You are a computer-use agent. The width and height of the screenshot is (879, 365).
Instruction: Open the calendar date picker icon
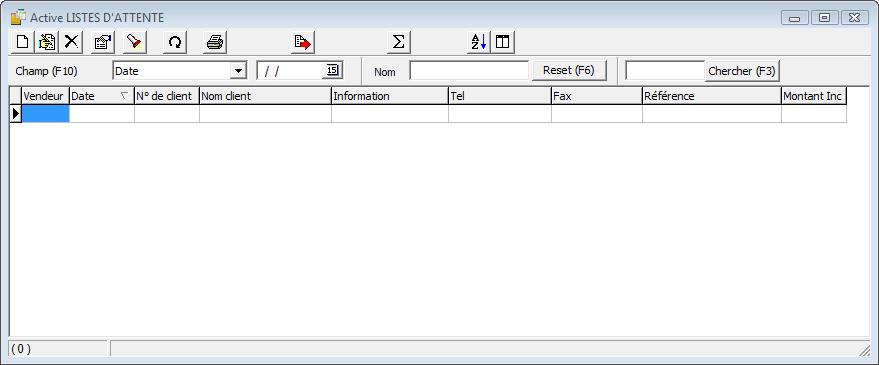point(332,71)
